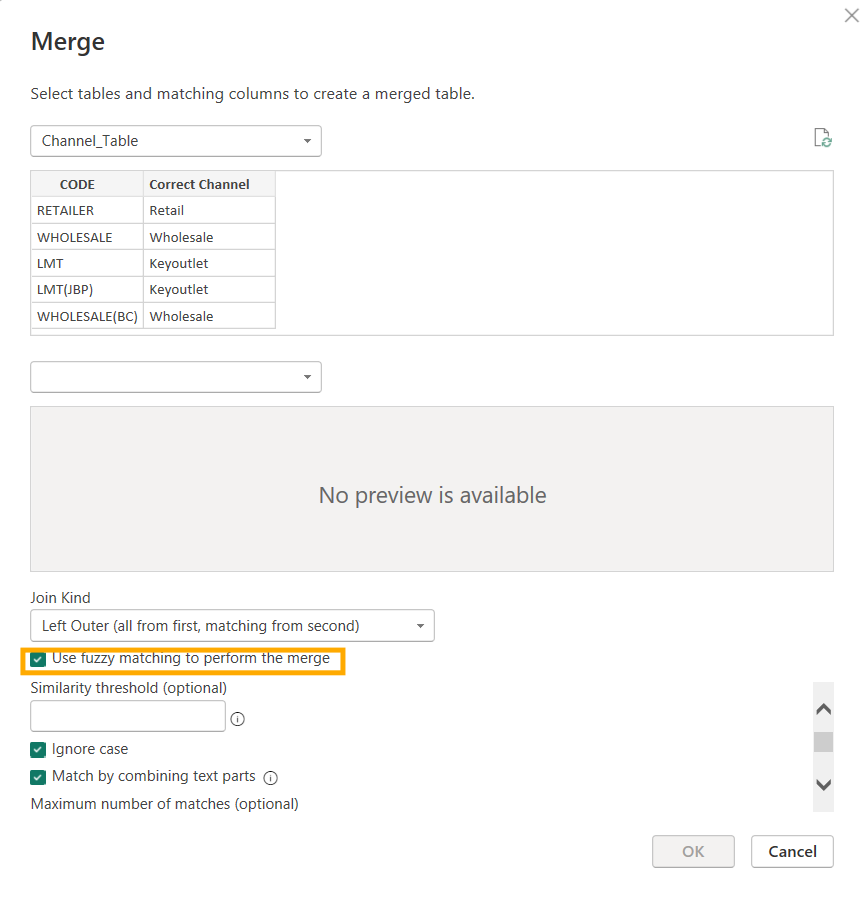Click the WHOLESALE(BC) cell

click(87, 316)
